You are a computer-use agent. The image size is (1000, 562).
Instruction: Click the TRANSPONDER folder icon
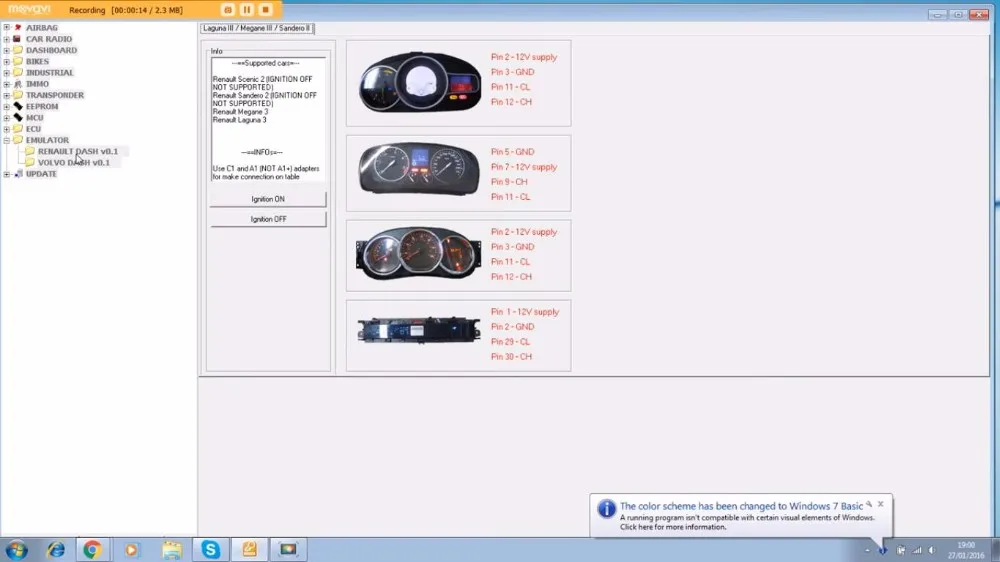click(18, 95)
